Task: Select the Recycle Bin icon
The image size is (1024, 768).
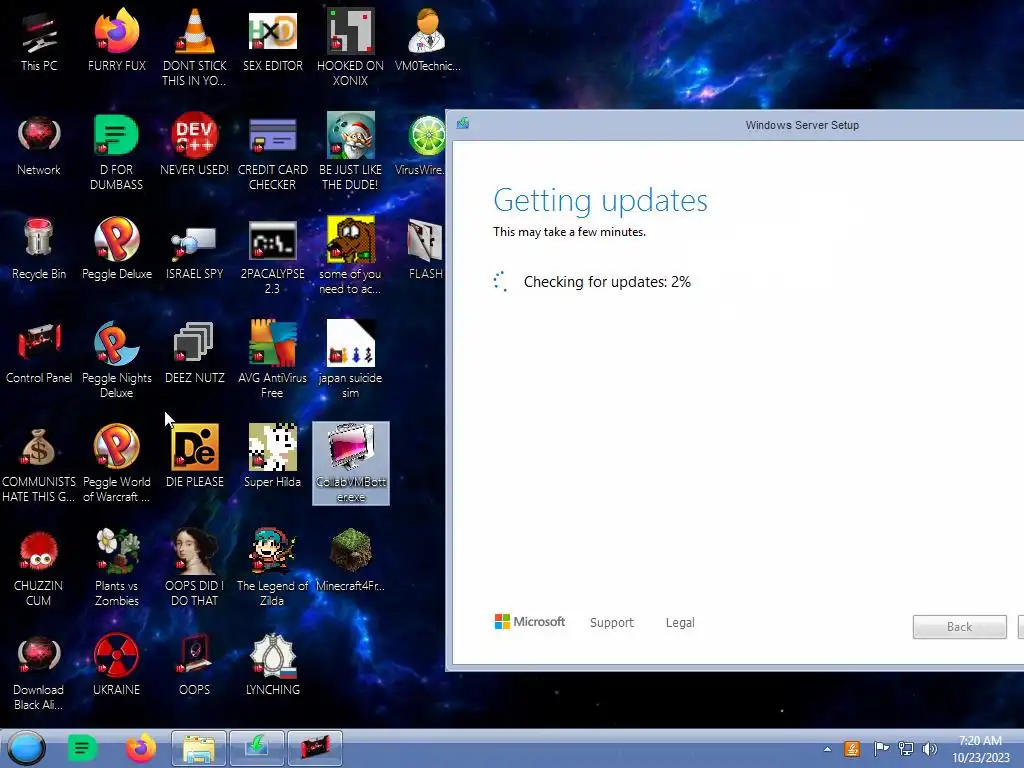Action: tap(39, 249)
